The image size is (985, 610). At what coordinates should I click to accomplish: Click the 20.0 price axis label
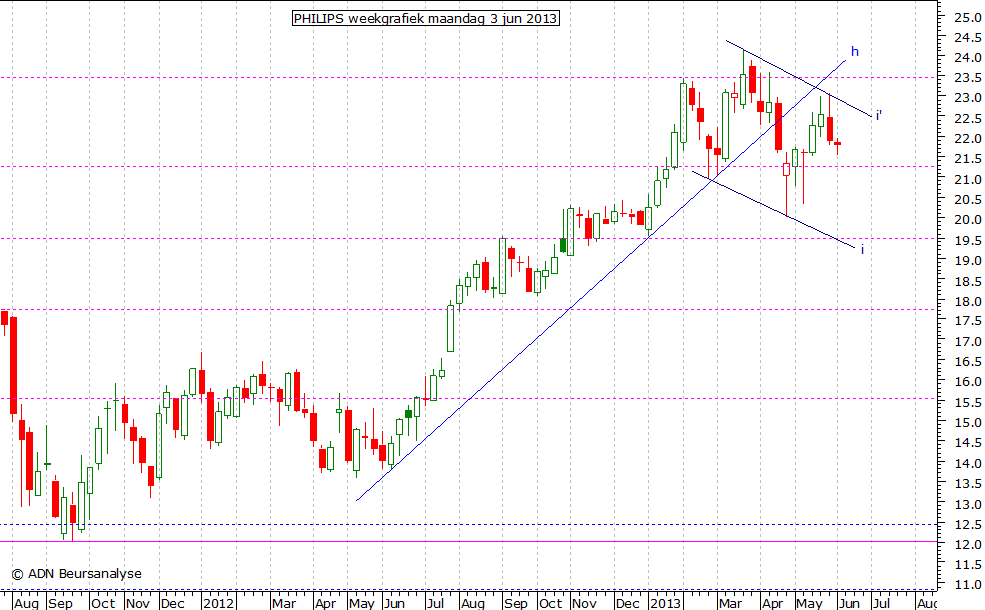pyautogui.click(x=967, y=220)
